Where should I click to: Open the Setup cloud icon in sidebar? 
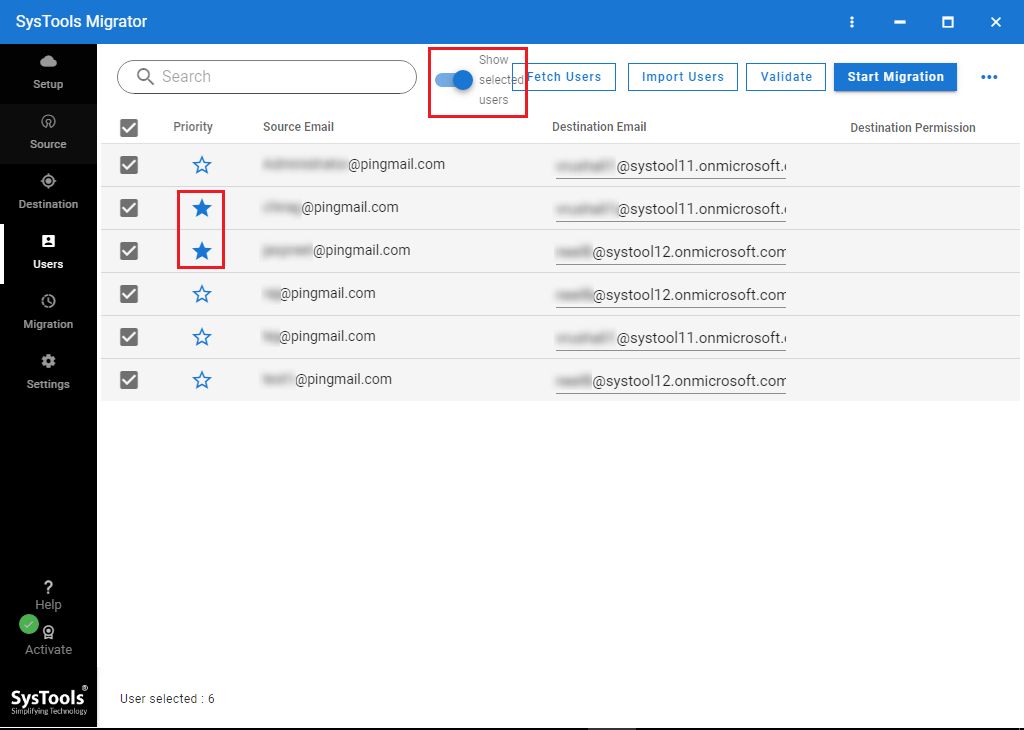(x=48, y=62)
